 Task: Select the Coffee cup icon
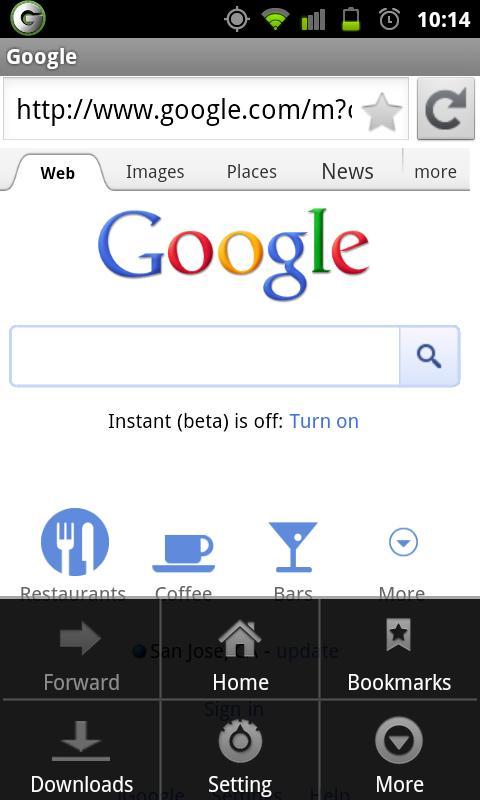coord(184,553)
